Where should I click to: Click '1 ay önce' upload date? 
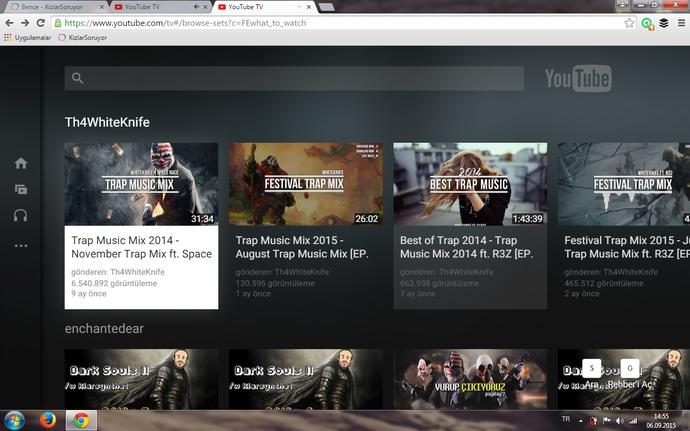click(253, 294)
